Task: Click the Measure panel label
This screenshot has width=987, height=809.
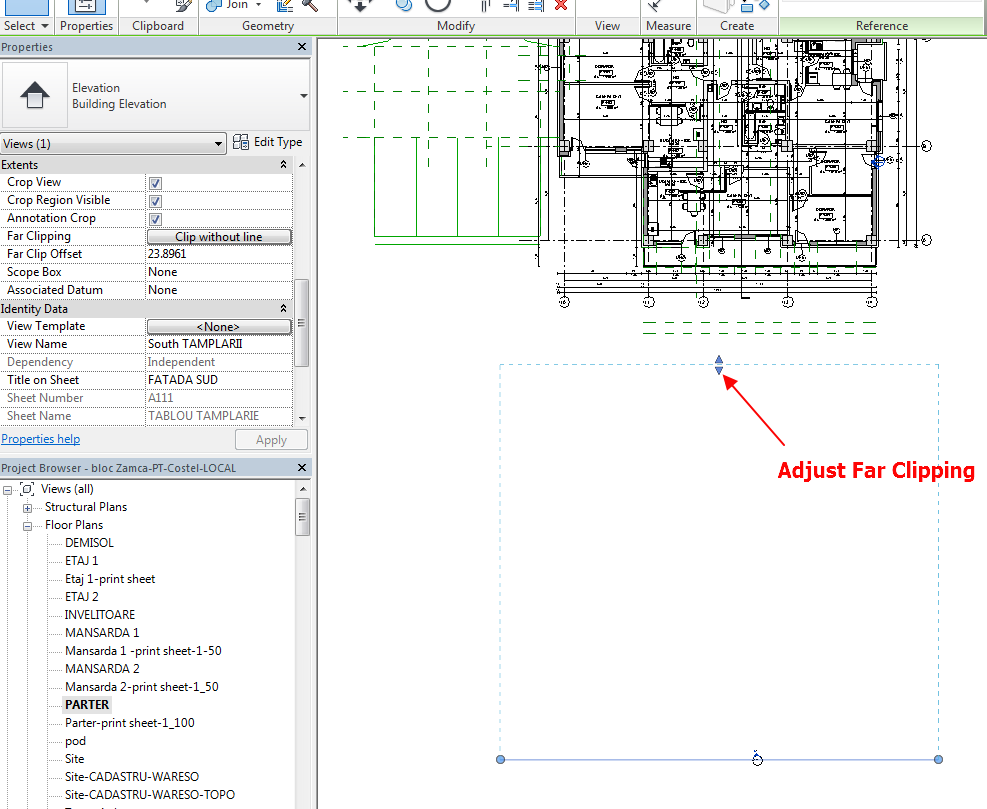Action: 668,26
